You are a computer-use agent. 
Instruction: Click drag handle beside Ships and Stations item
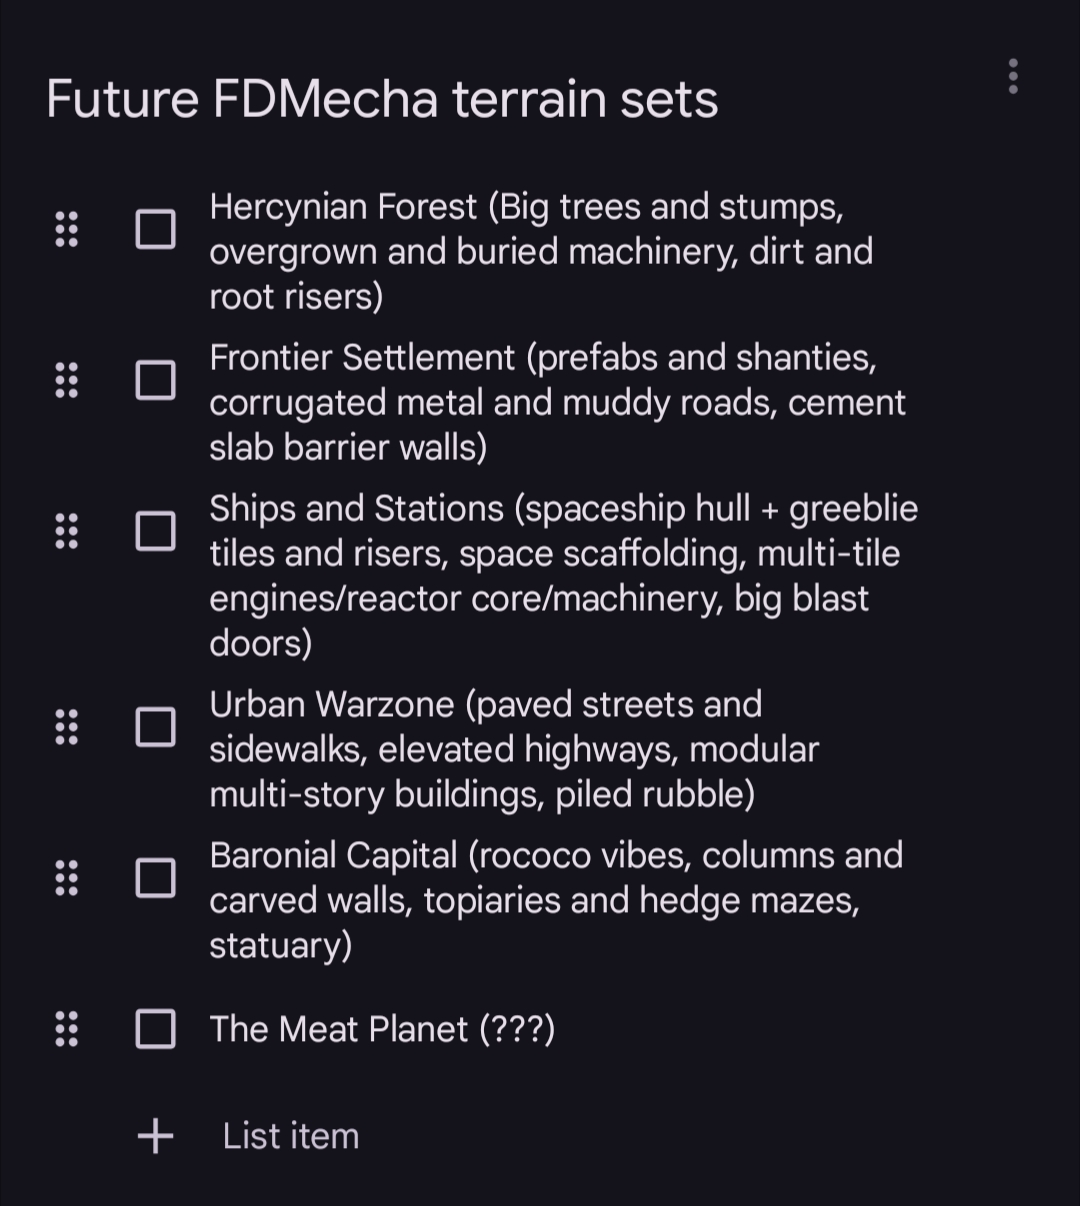tap(66, 531)
